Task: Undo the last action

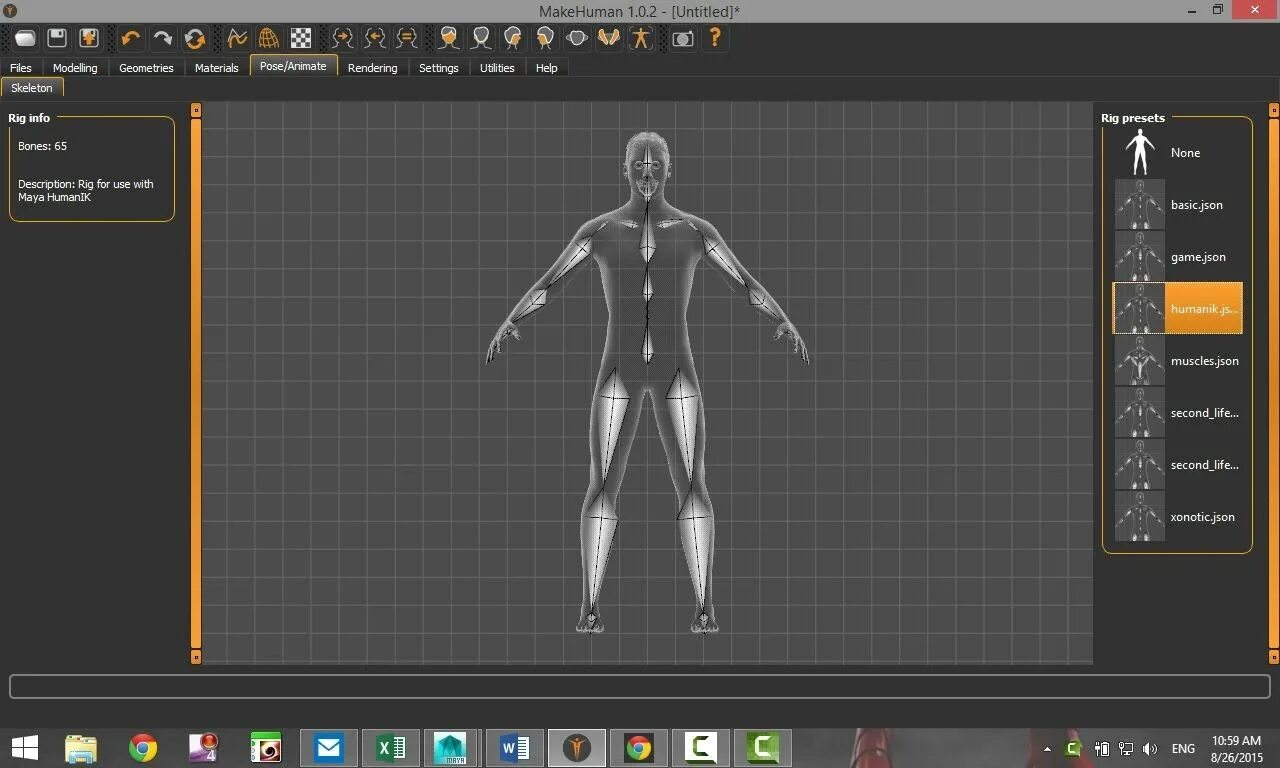Action: coord(130,38)
